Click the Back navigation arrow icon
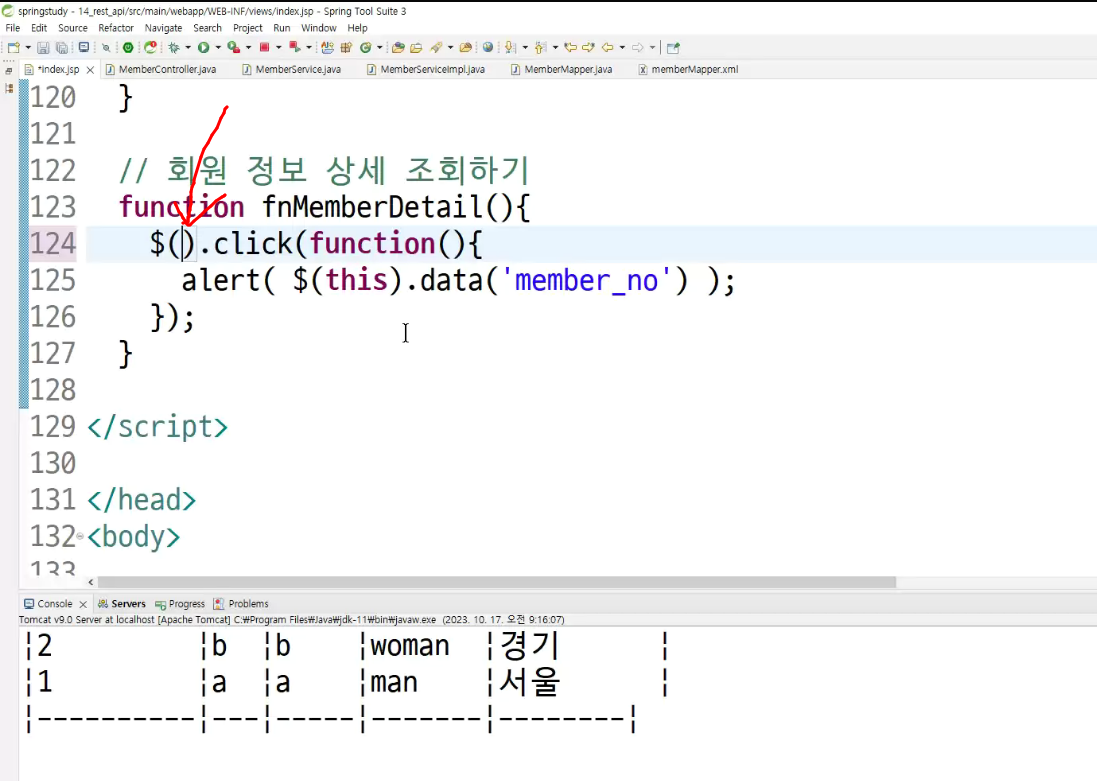The width and height of the screenshot is (1097, 781). 607,48
